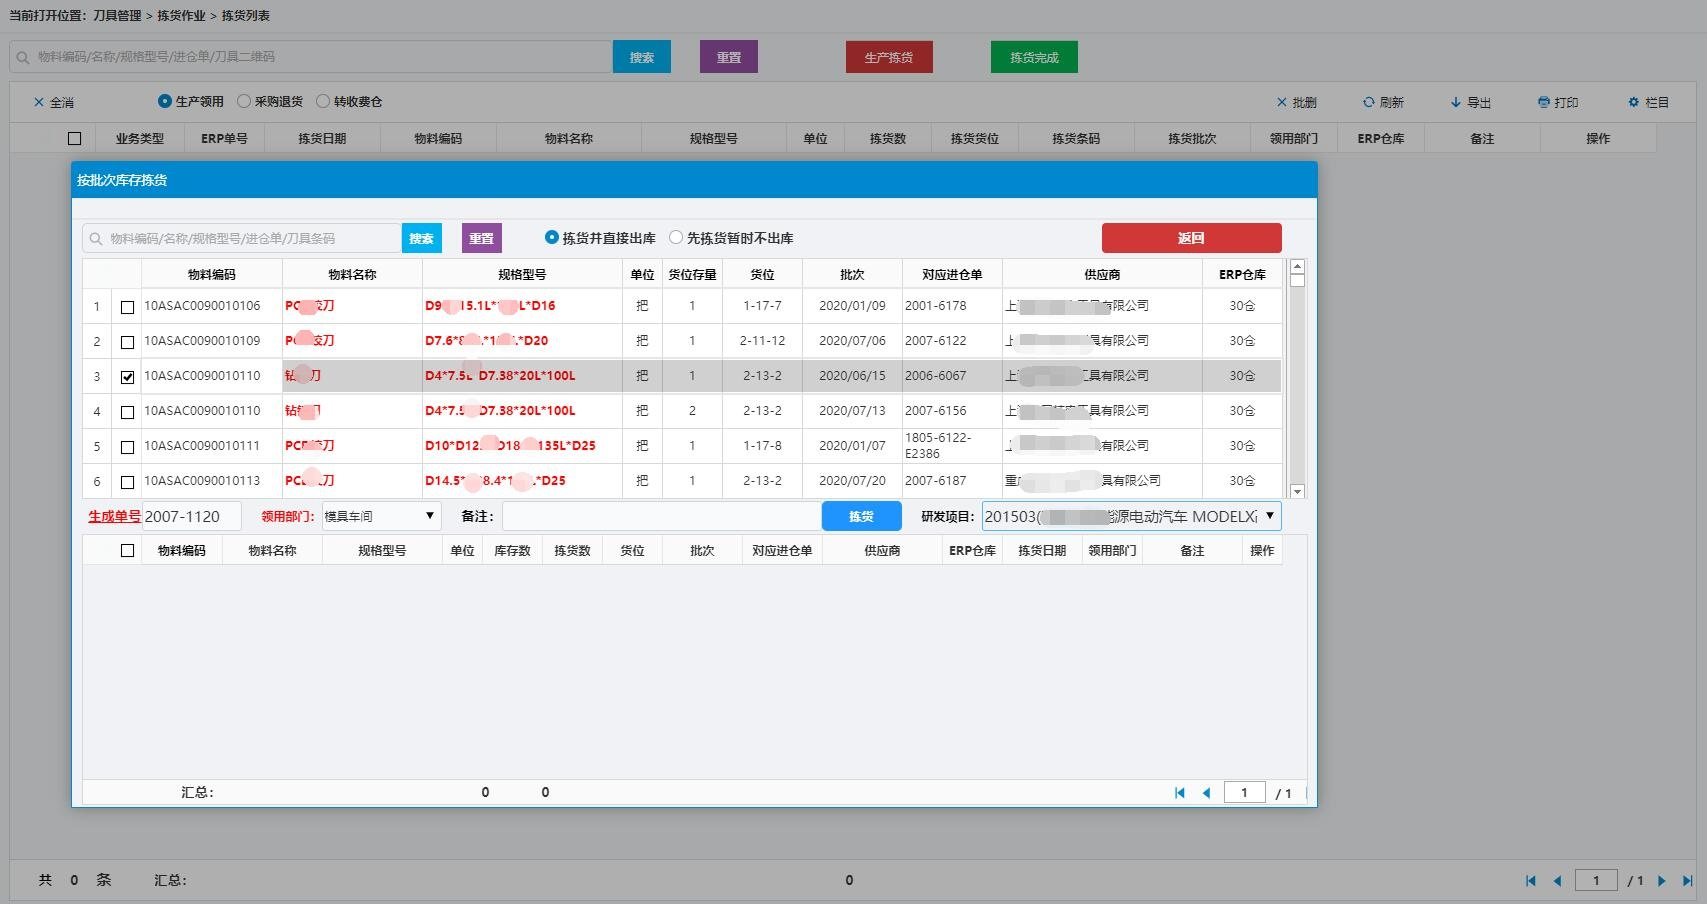Click purple 重置 button in top toolbar

(x=728, y=57)
